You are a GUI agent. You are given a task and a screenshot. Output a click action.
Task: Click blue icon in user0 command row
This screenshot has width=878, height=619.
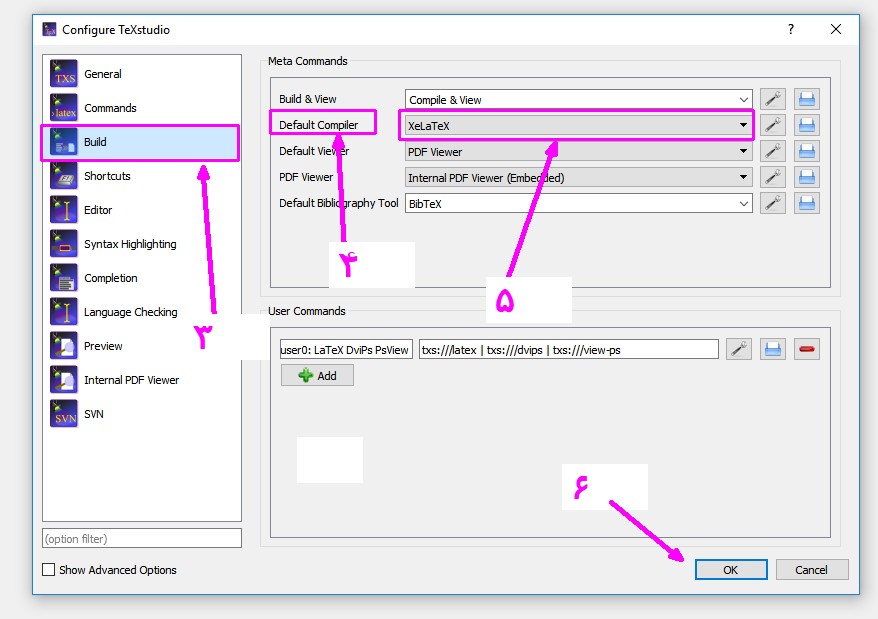(x=773, y=349)
